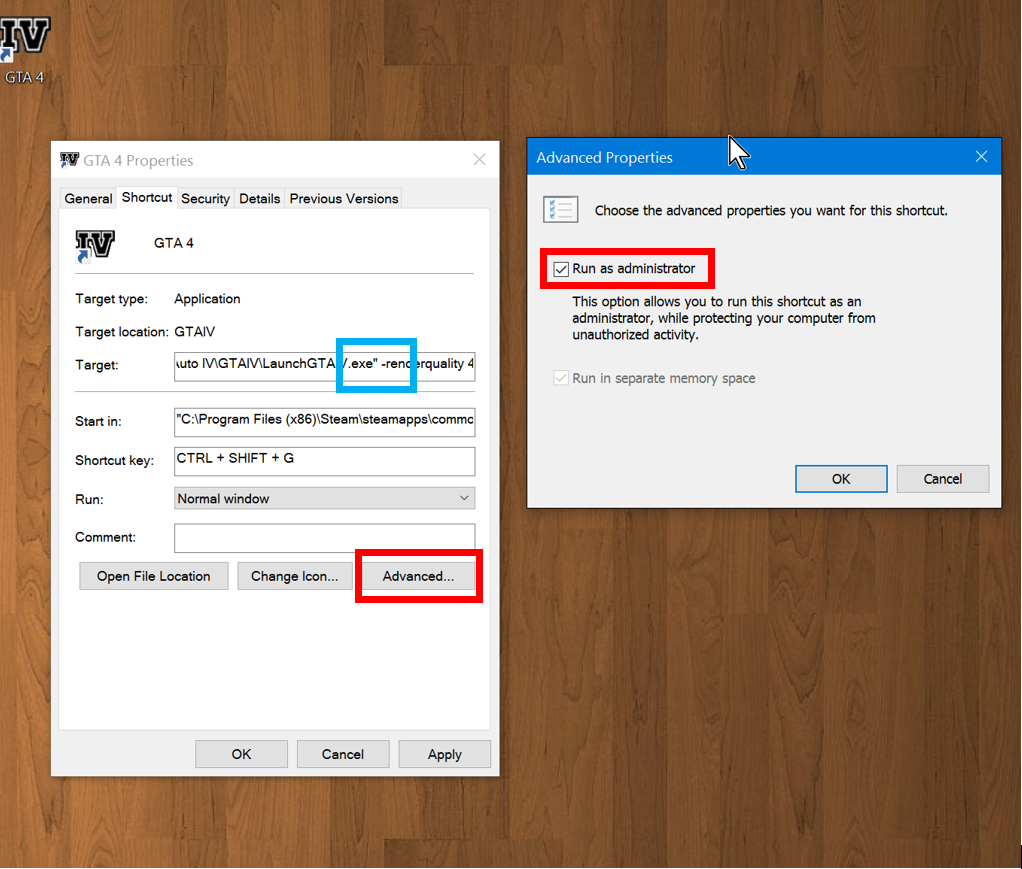Click the 'GTA 4 Properties' title text
The width and height of the screenshot is (1022, 869).
tap(138, 160)
